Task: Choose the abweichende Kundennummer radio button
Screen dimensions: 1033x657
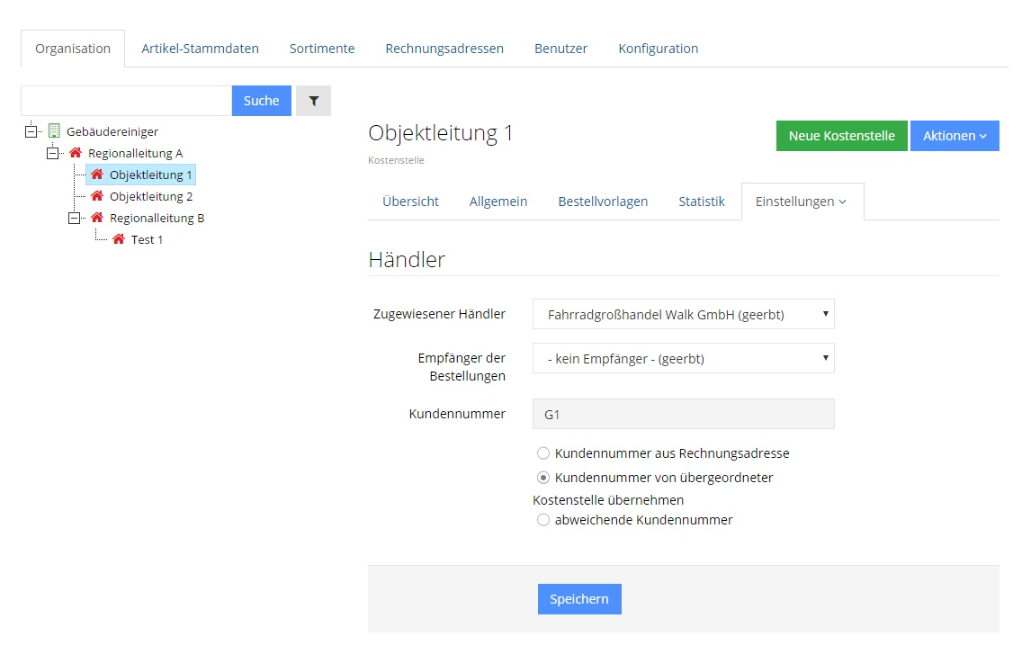Action: pyautogui.click(x=543, y=519)
